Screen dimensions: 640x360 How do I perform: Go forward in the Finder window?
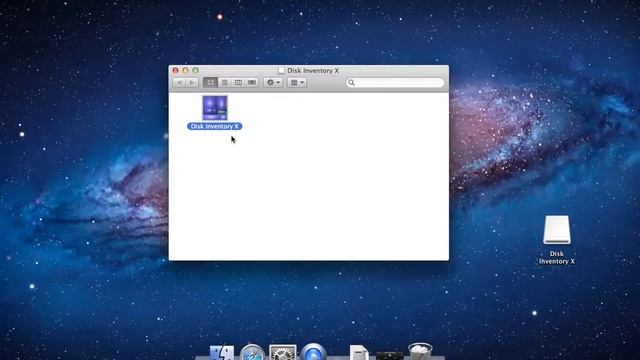192,83
